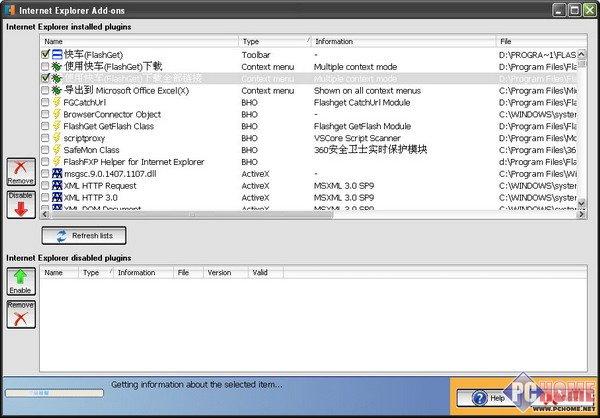Select the XML HTTP Request row name

point(100,186)
